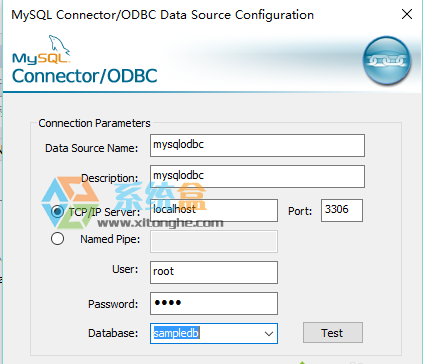Click the Data Source Name label

click(x=91, y=148)
